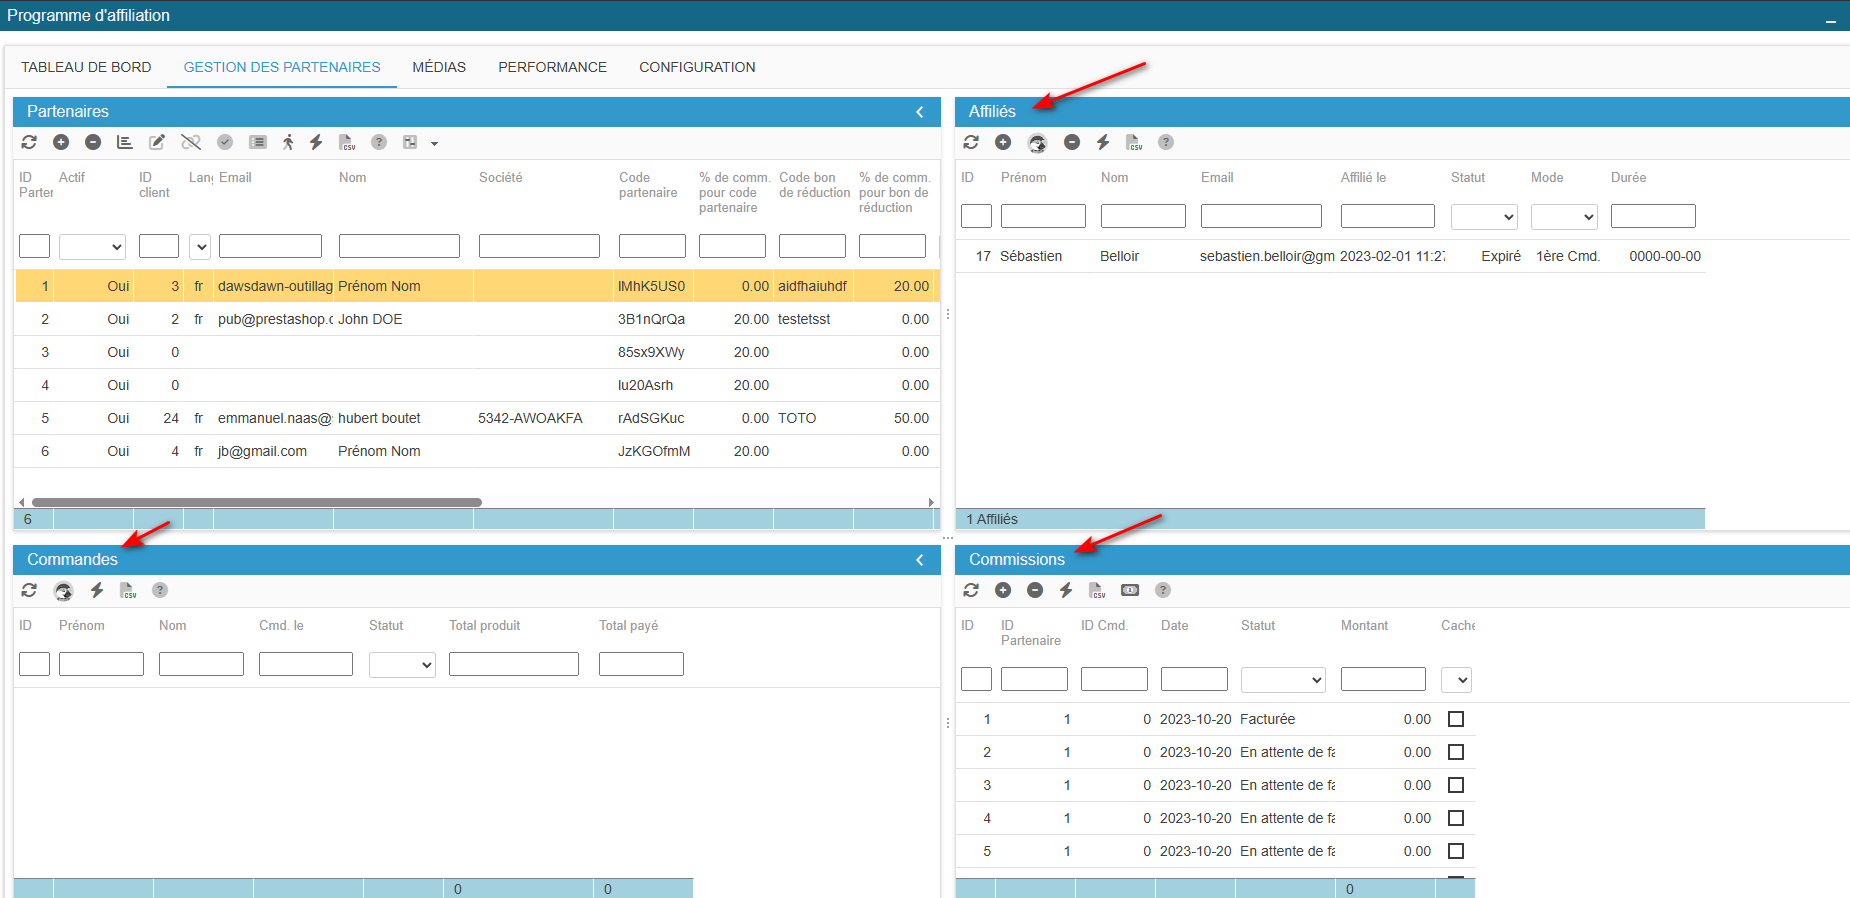This screenshot has width=1850, height=898.
Task: Click the Partenaires horizontal scrollbar thumb
Action: coord(257,502)
